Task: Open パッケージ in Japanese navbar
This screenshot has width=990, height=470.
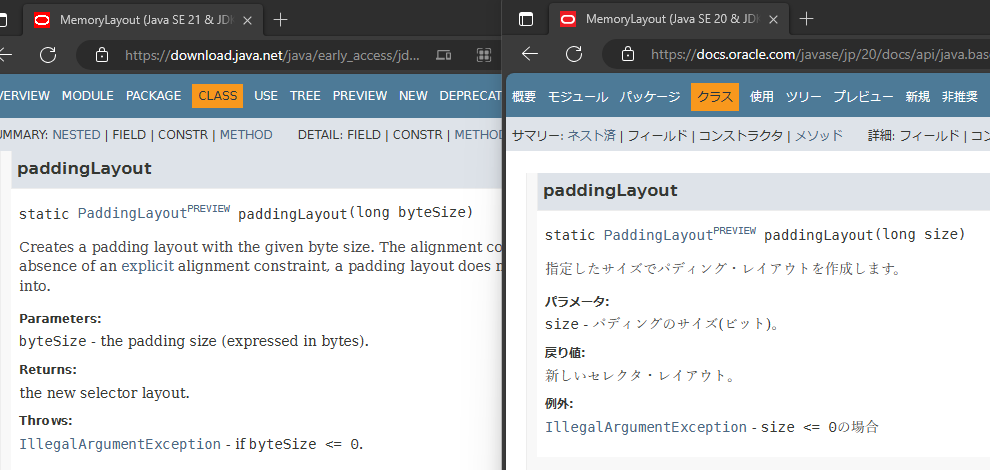Action: coord(650,97)
